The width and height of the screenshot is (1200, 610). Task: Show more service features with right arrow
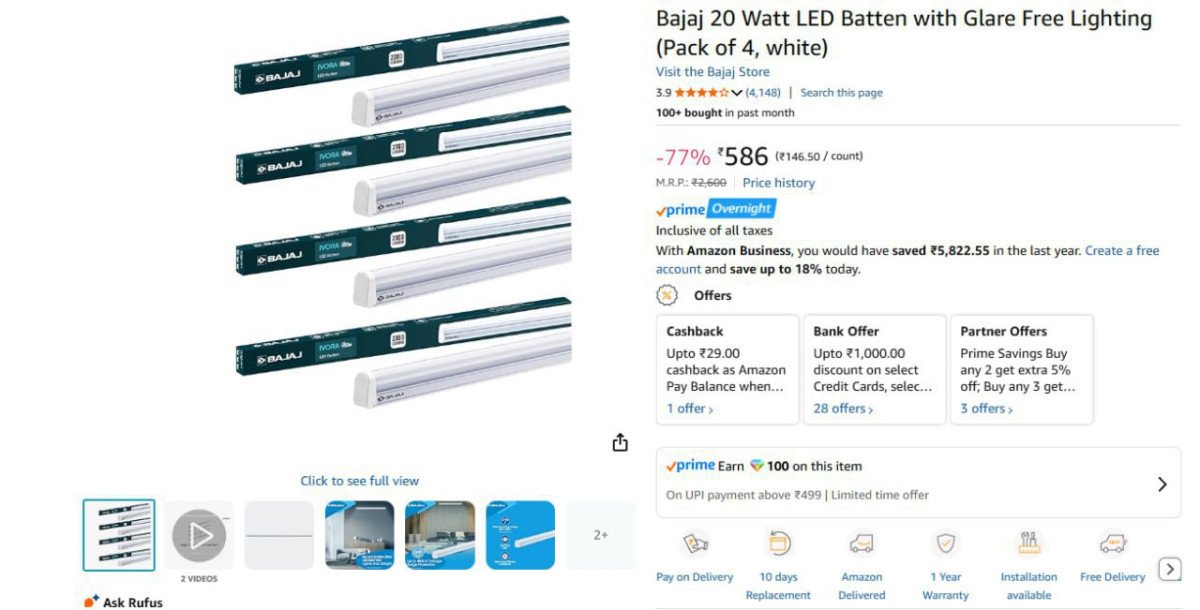[1170, 569]
